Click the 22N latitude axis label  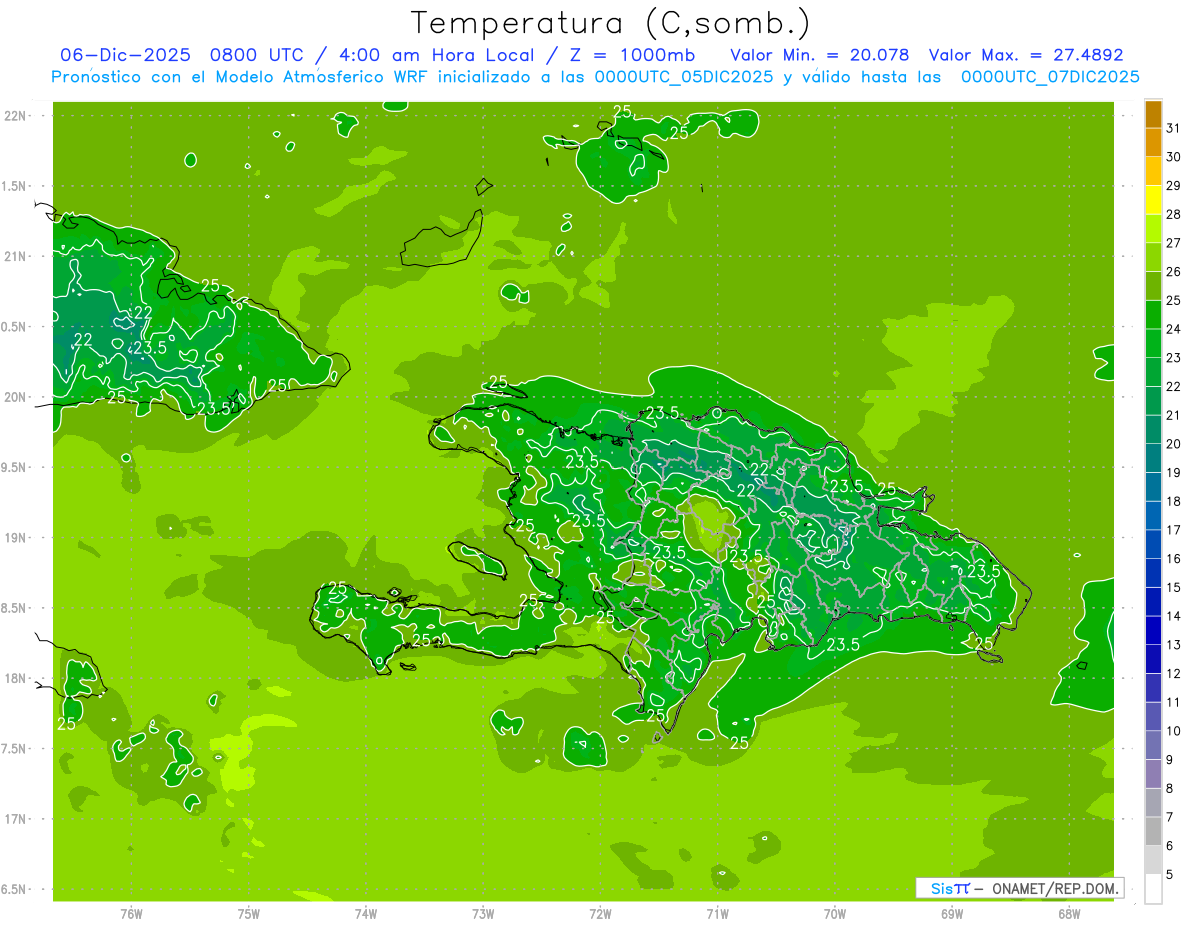point(16,115)
